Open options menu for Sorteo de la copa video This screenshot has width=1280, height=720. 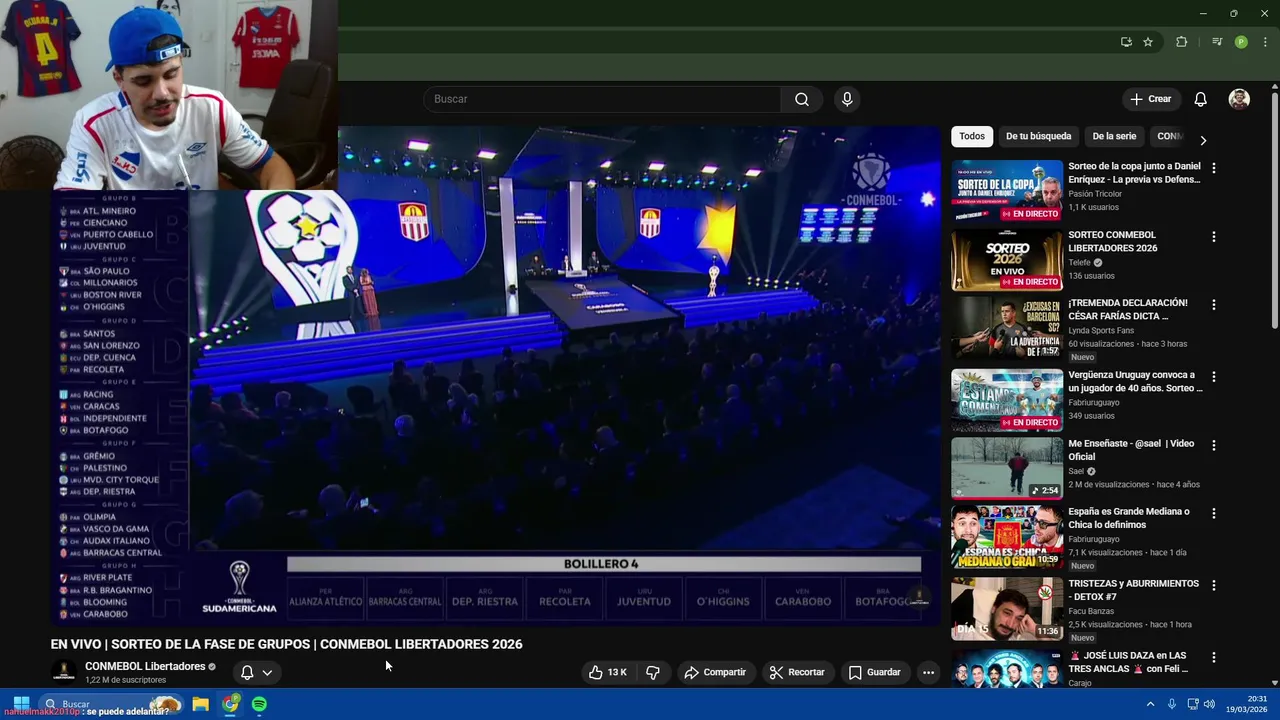click(1213, 168)
